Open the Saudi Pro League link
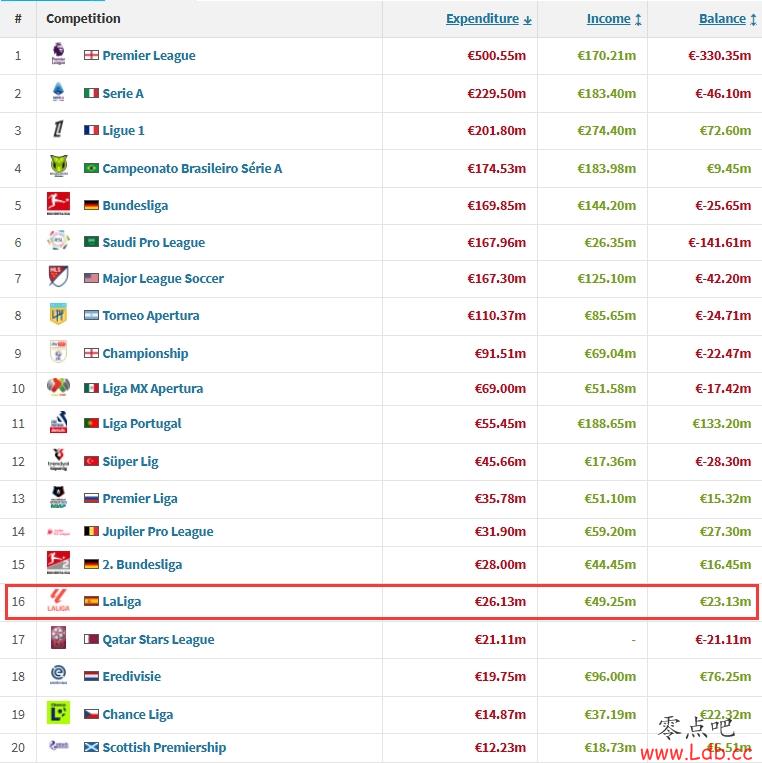Screen dimensions: 762x763 point(154,242)
